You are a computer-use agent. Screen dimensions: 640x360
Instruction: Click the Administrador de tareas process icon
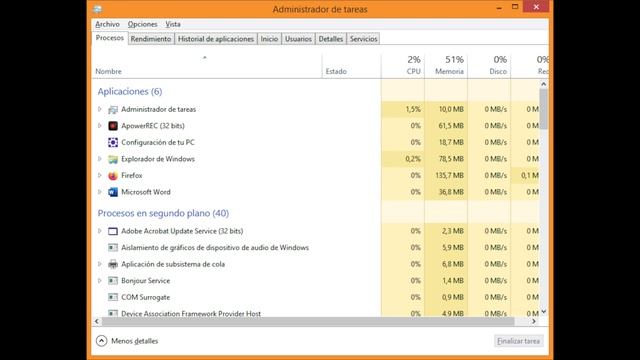click(x=113, y=109)
